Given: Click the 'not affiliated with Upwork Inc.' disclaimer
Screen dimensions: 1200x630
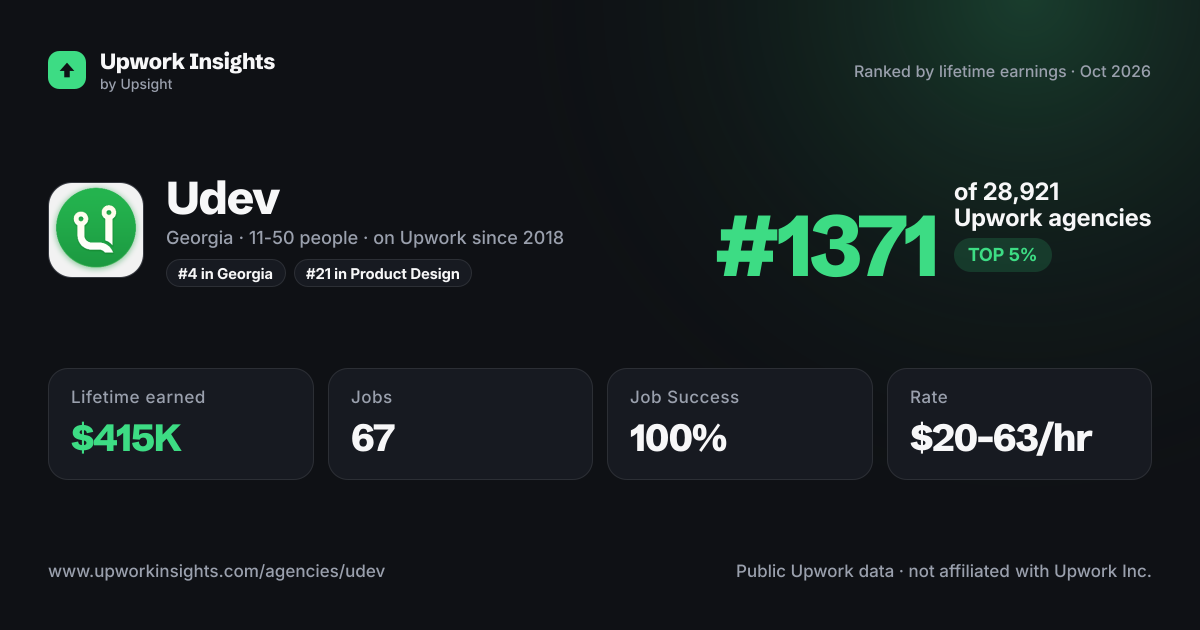Looking at the screenshot, I should (x=1029, y=571).
